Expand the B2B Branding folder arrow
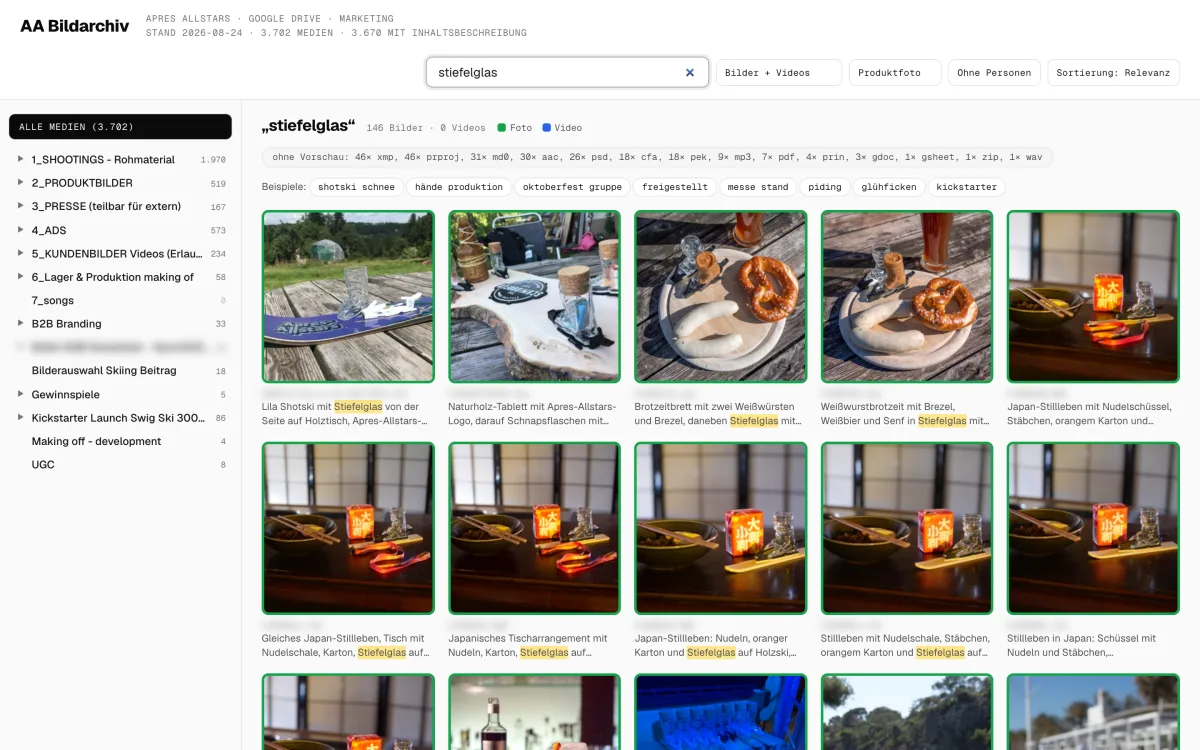This screenshot has height=750, width=1200. [21, 323]
